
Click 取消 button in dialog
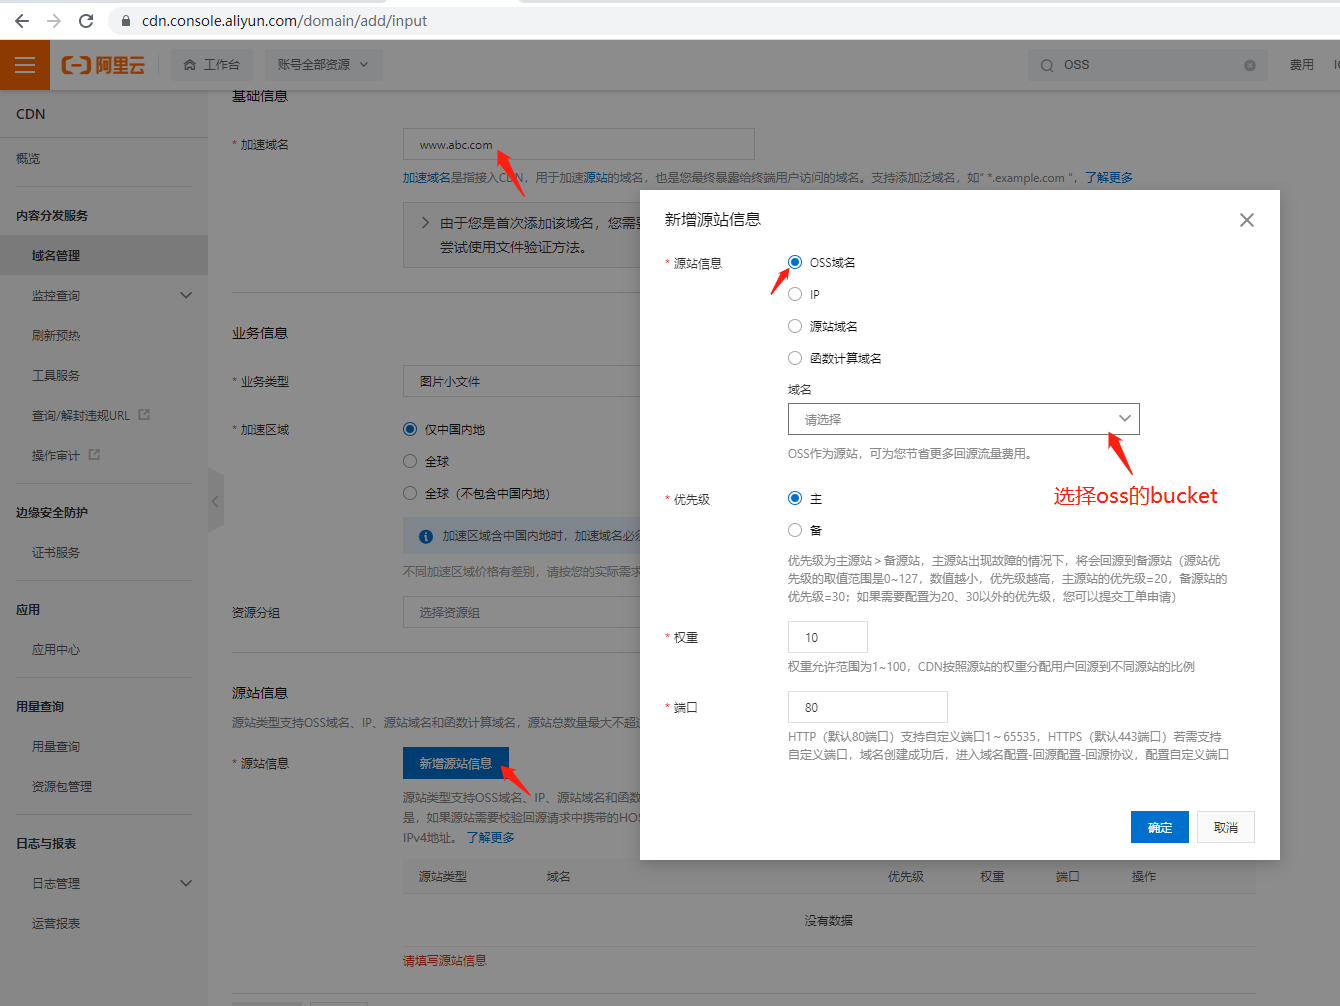[x=1226, y=827]
